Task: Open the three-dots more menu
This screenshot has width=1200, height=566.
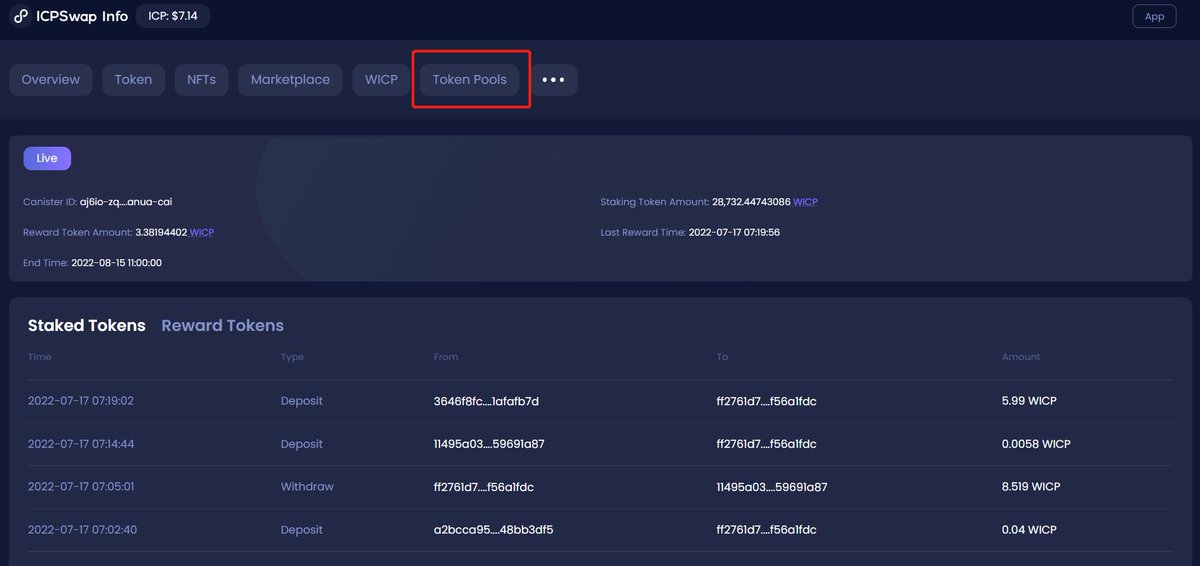Action: 554,80
